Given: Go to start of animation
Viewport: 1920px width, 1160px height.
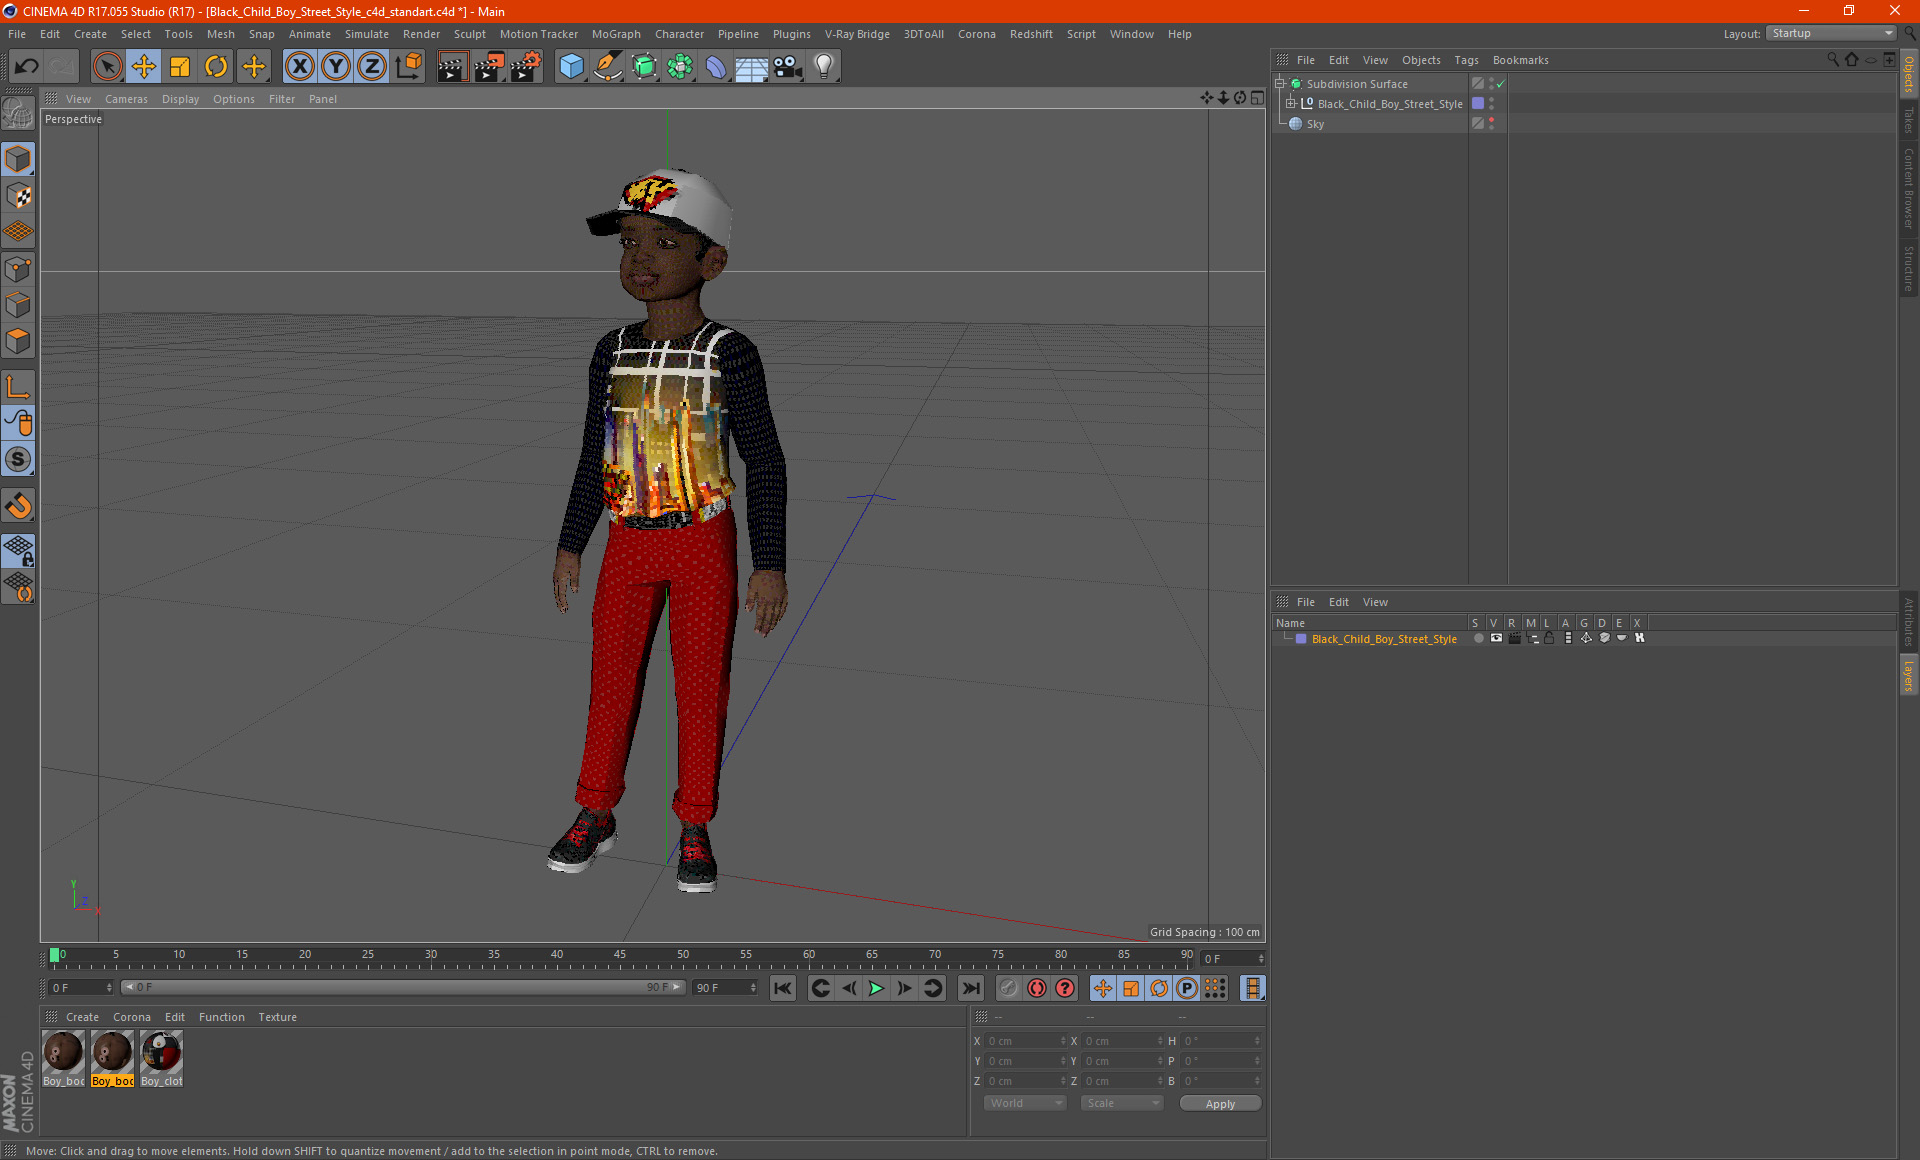Looking at the screenshot, I should (783, 988).
